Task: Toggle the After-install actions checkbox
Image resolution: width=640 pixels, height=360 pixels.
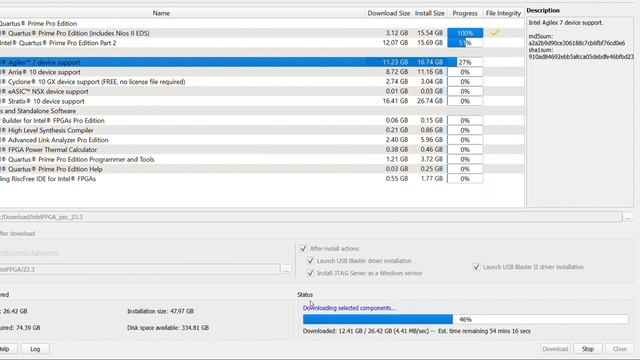Action: click(303, 248)
